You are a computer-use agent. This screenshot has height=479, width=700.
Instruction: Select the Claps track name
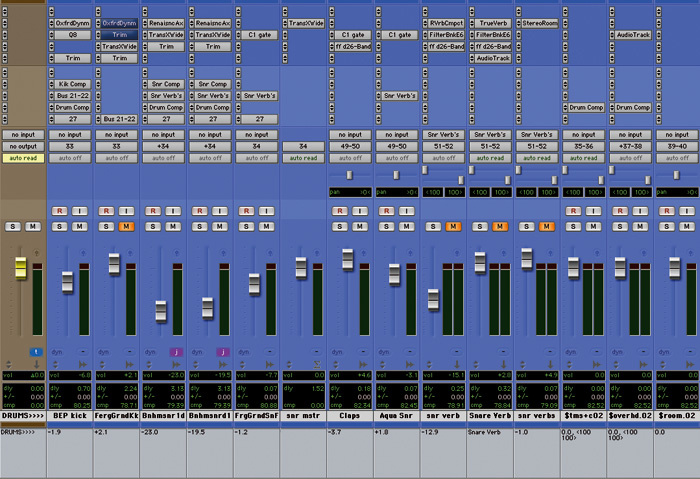[351, 414]
